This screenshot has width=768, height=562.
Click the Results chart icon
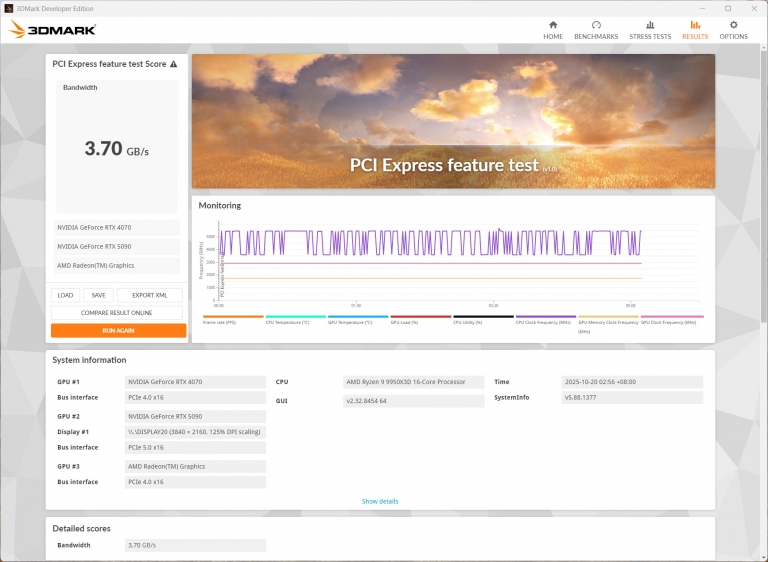click(x=695, y=25)
